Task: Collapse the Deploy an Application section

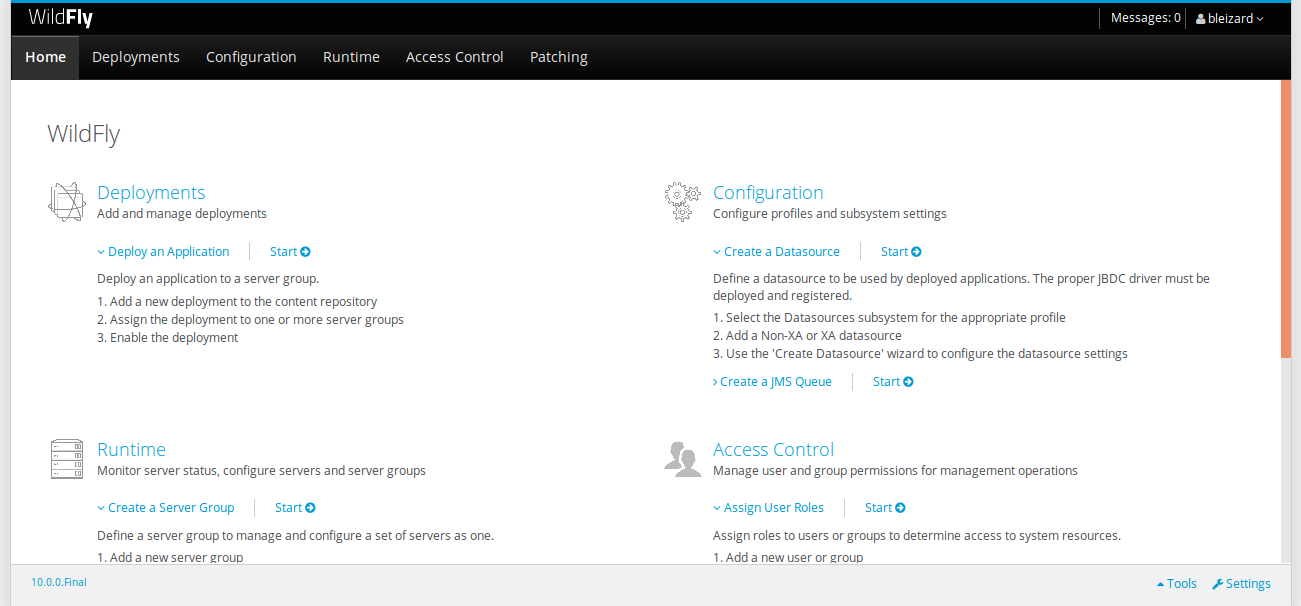Action: (x=163, y=252)
